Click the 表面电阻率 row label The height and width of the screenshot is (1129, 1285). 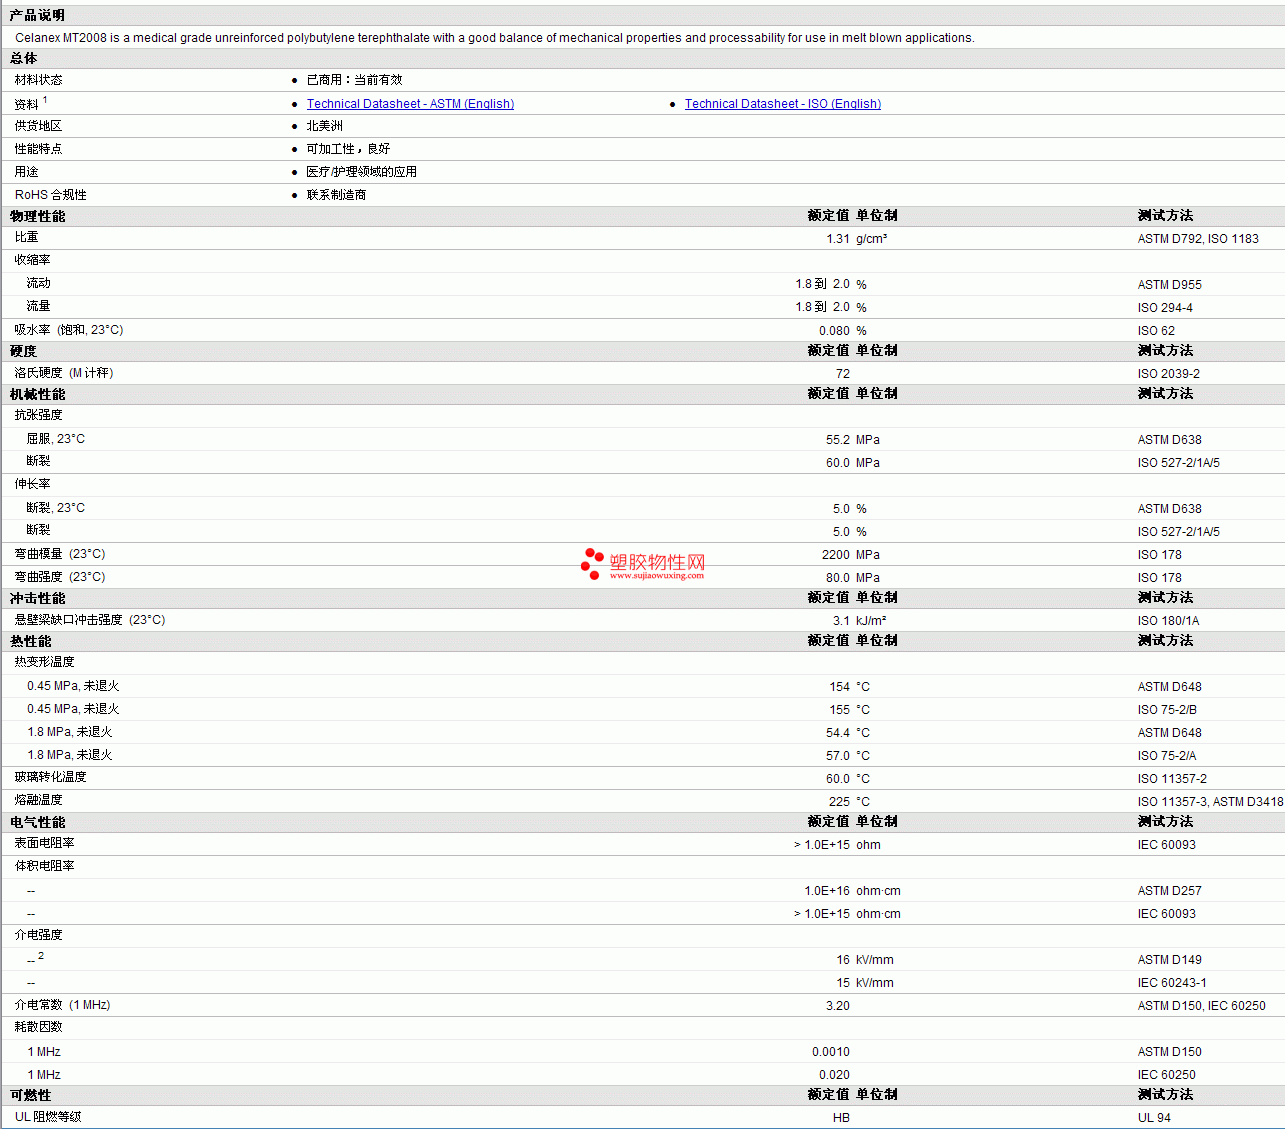pyautogui.click(x=44, y=843)
